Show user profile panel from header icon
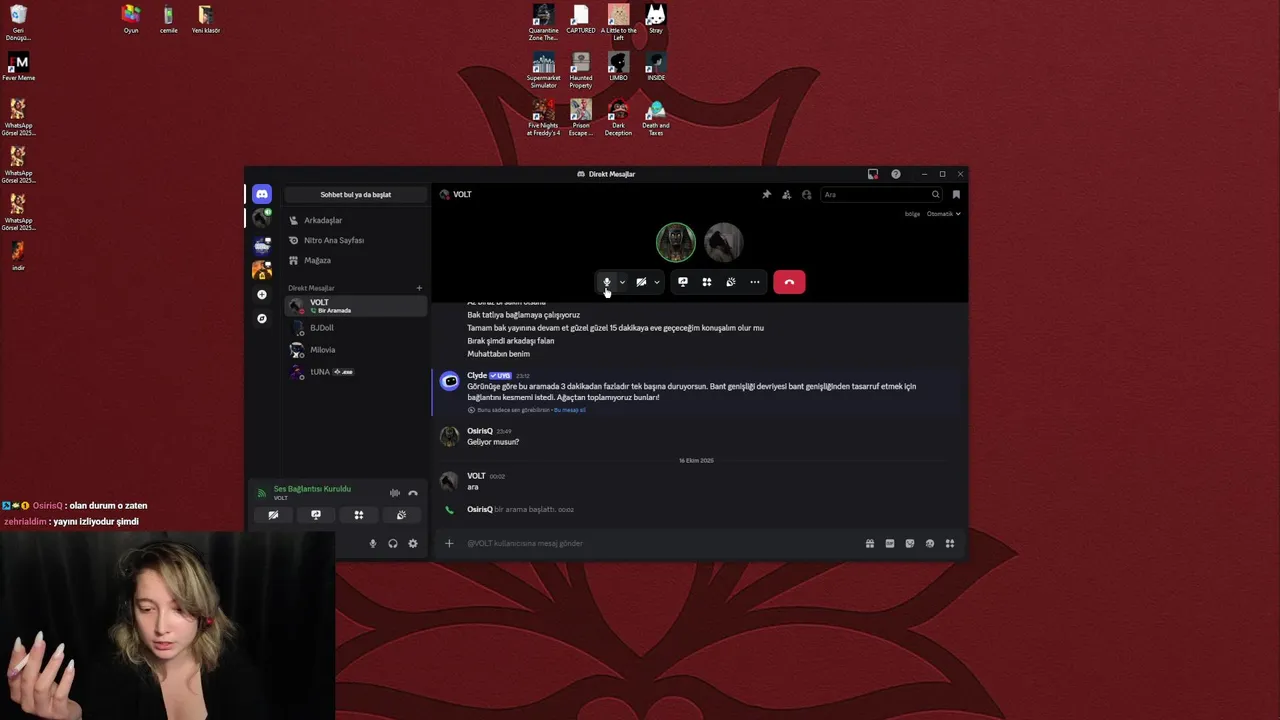 pos(807,195)
